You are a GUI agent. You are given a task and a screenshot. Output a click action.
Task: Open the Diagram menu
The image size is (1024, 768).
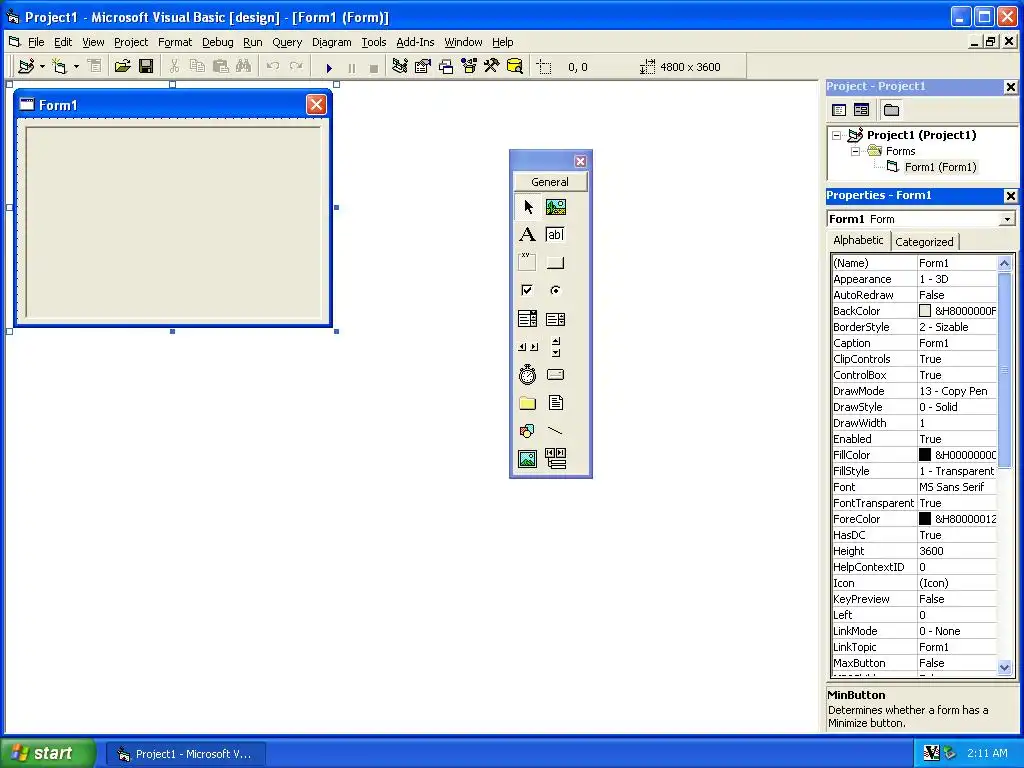coord(331,42)
